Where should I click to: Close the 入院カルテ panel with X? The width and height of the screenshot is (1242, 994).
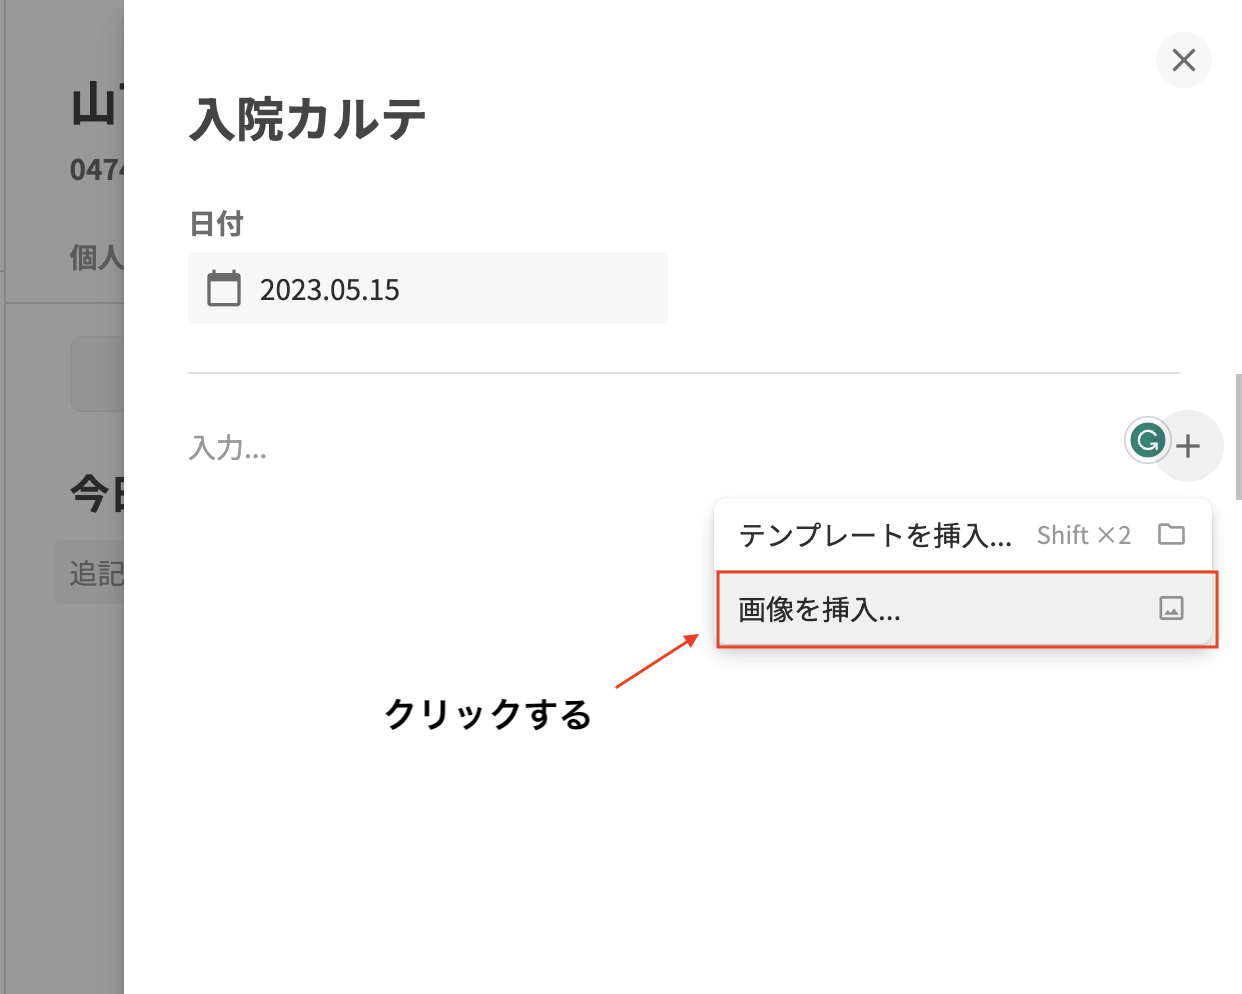[1183, 61]
